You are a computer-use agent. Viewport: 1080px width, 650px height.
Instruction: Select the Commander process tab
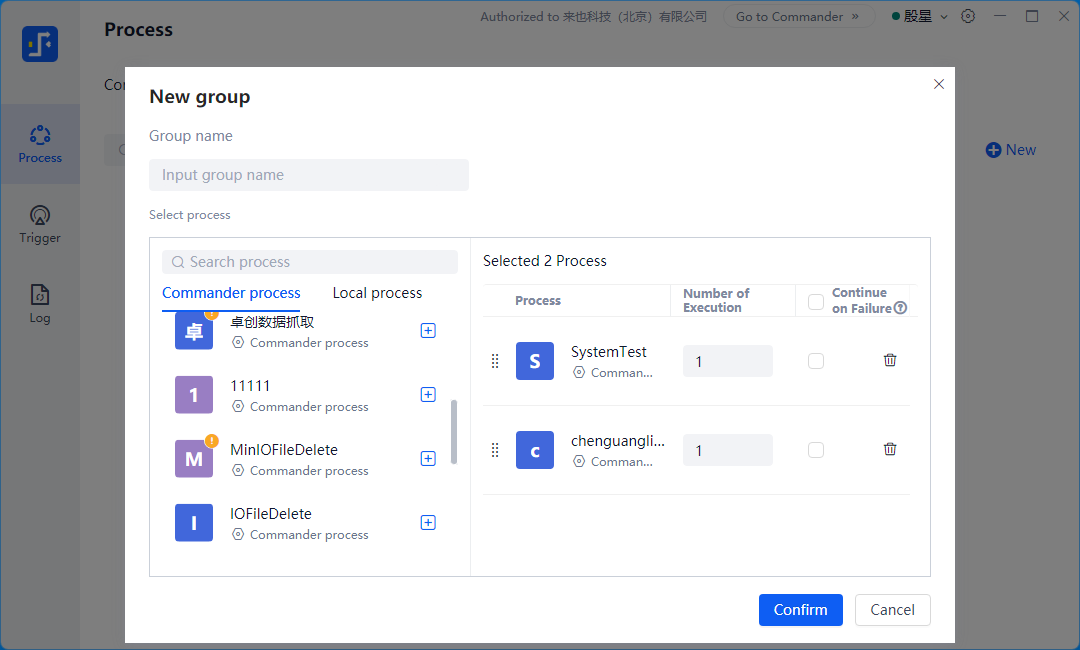click(231, 293)
